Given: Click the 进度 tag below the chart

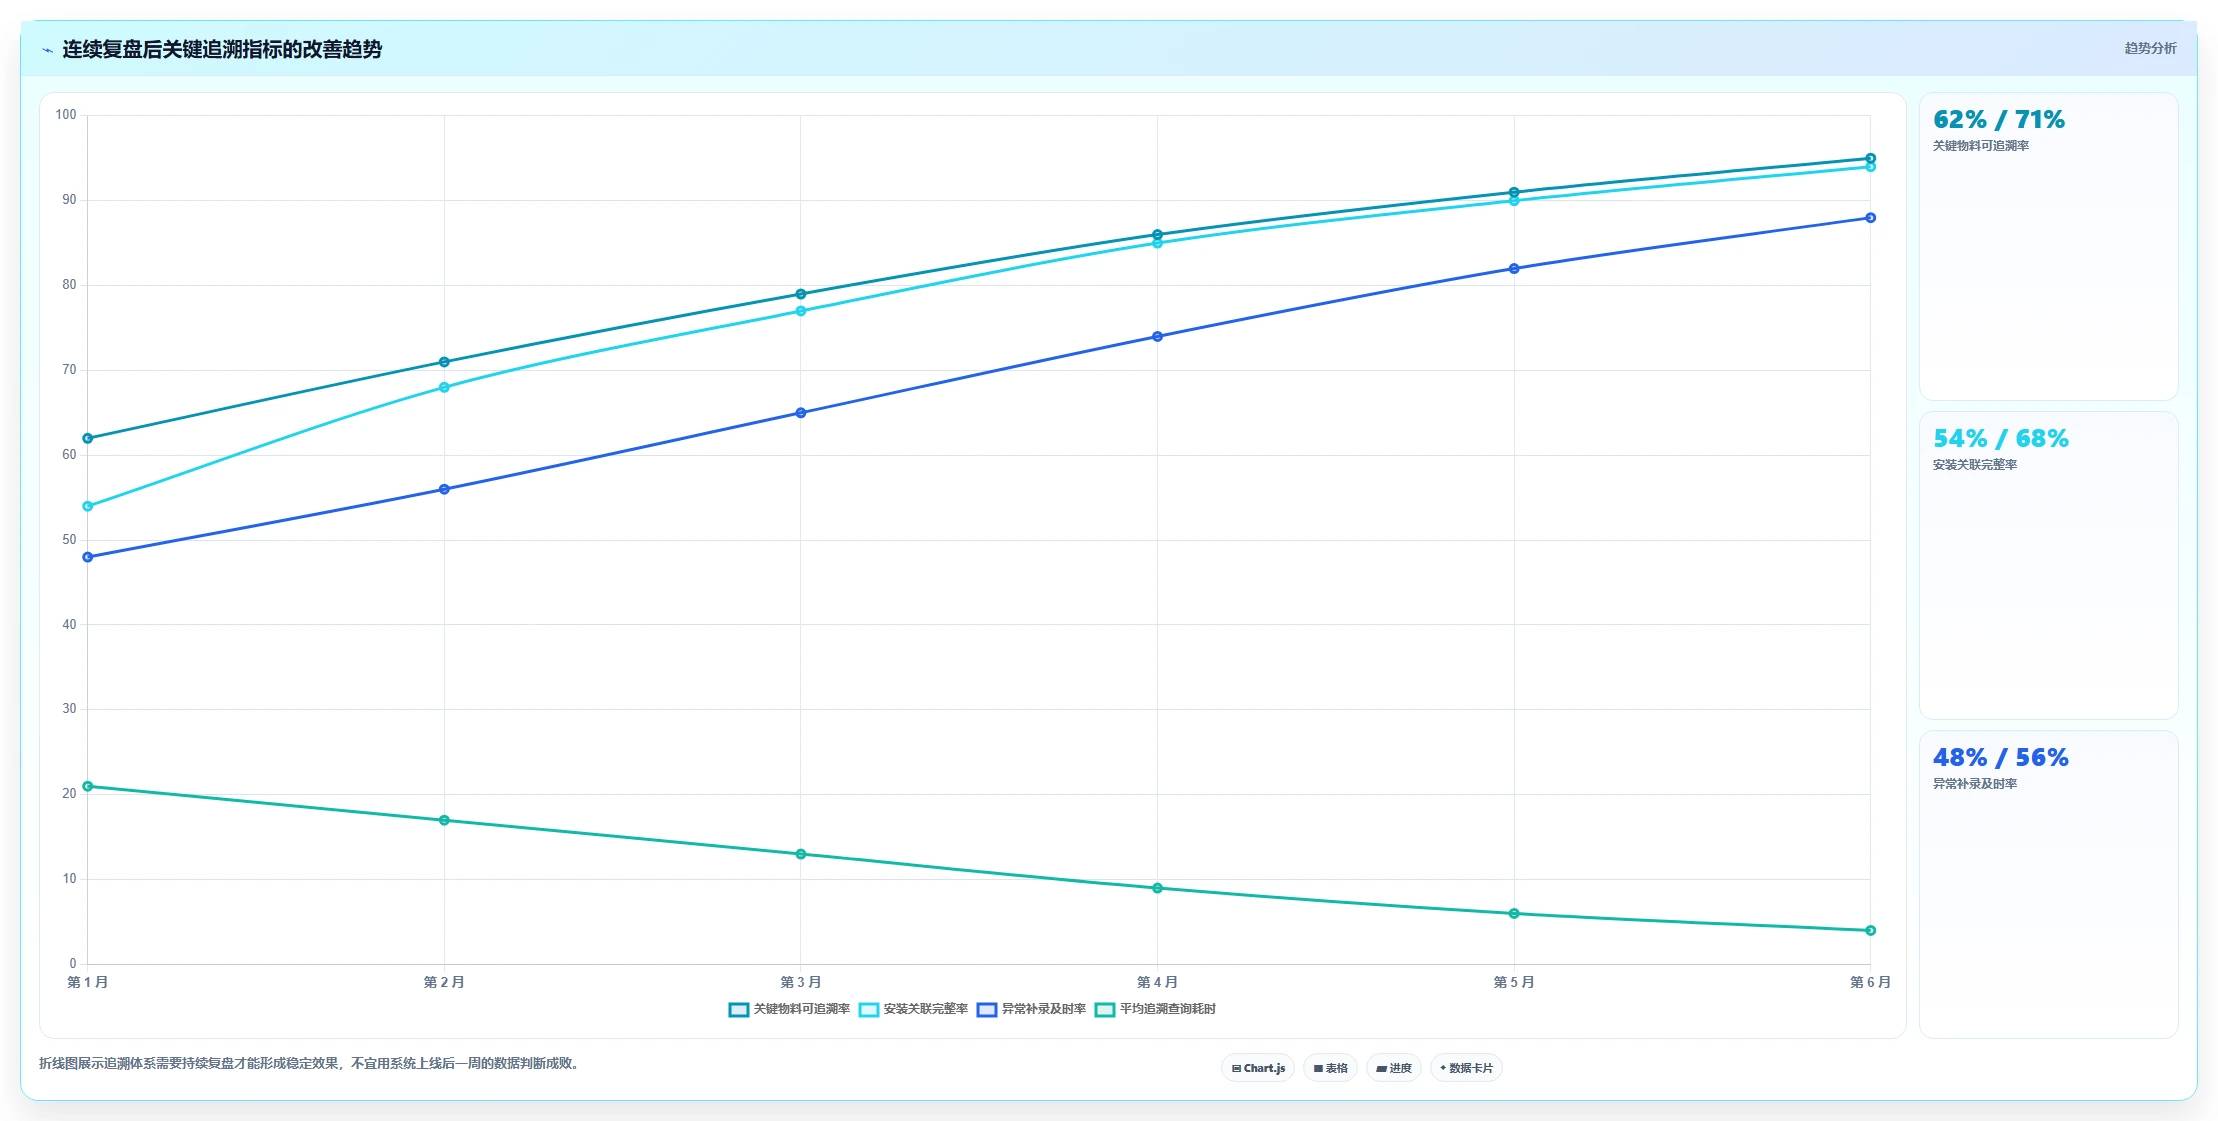Looking at the screenshot, I should (x=1394, y=1068).
